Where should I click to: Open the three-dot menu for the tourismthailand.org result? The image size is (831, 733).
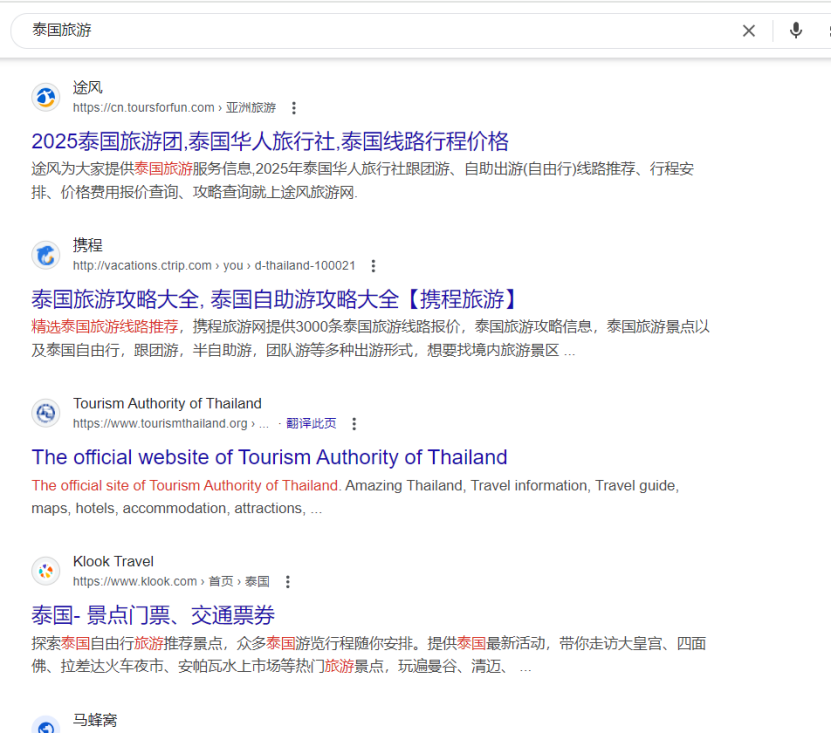point(354,424)
